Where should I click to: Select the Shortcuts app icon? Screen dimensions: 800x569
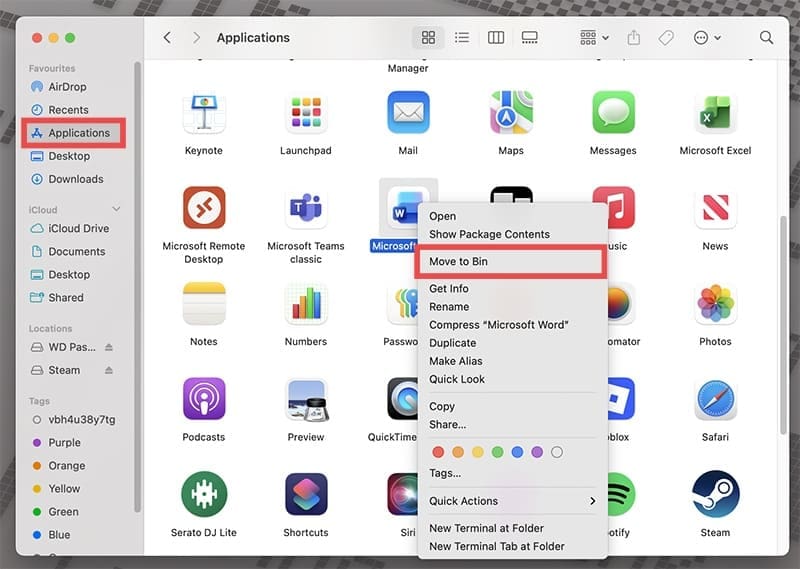click(306, 494)
